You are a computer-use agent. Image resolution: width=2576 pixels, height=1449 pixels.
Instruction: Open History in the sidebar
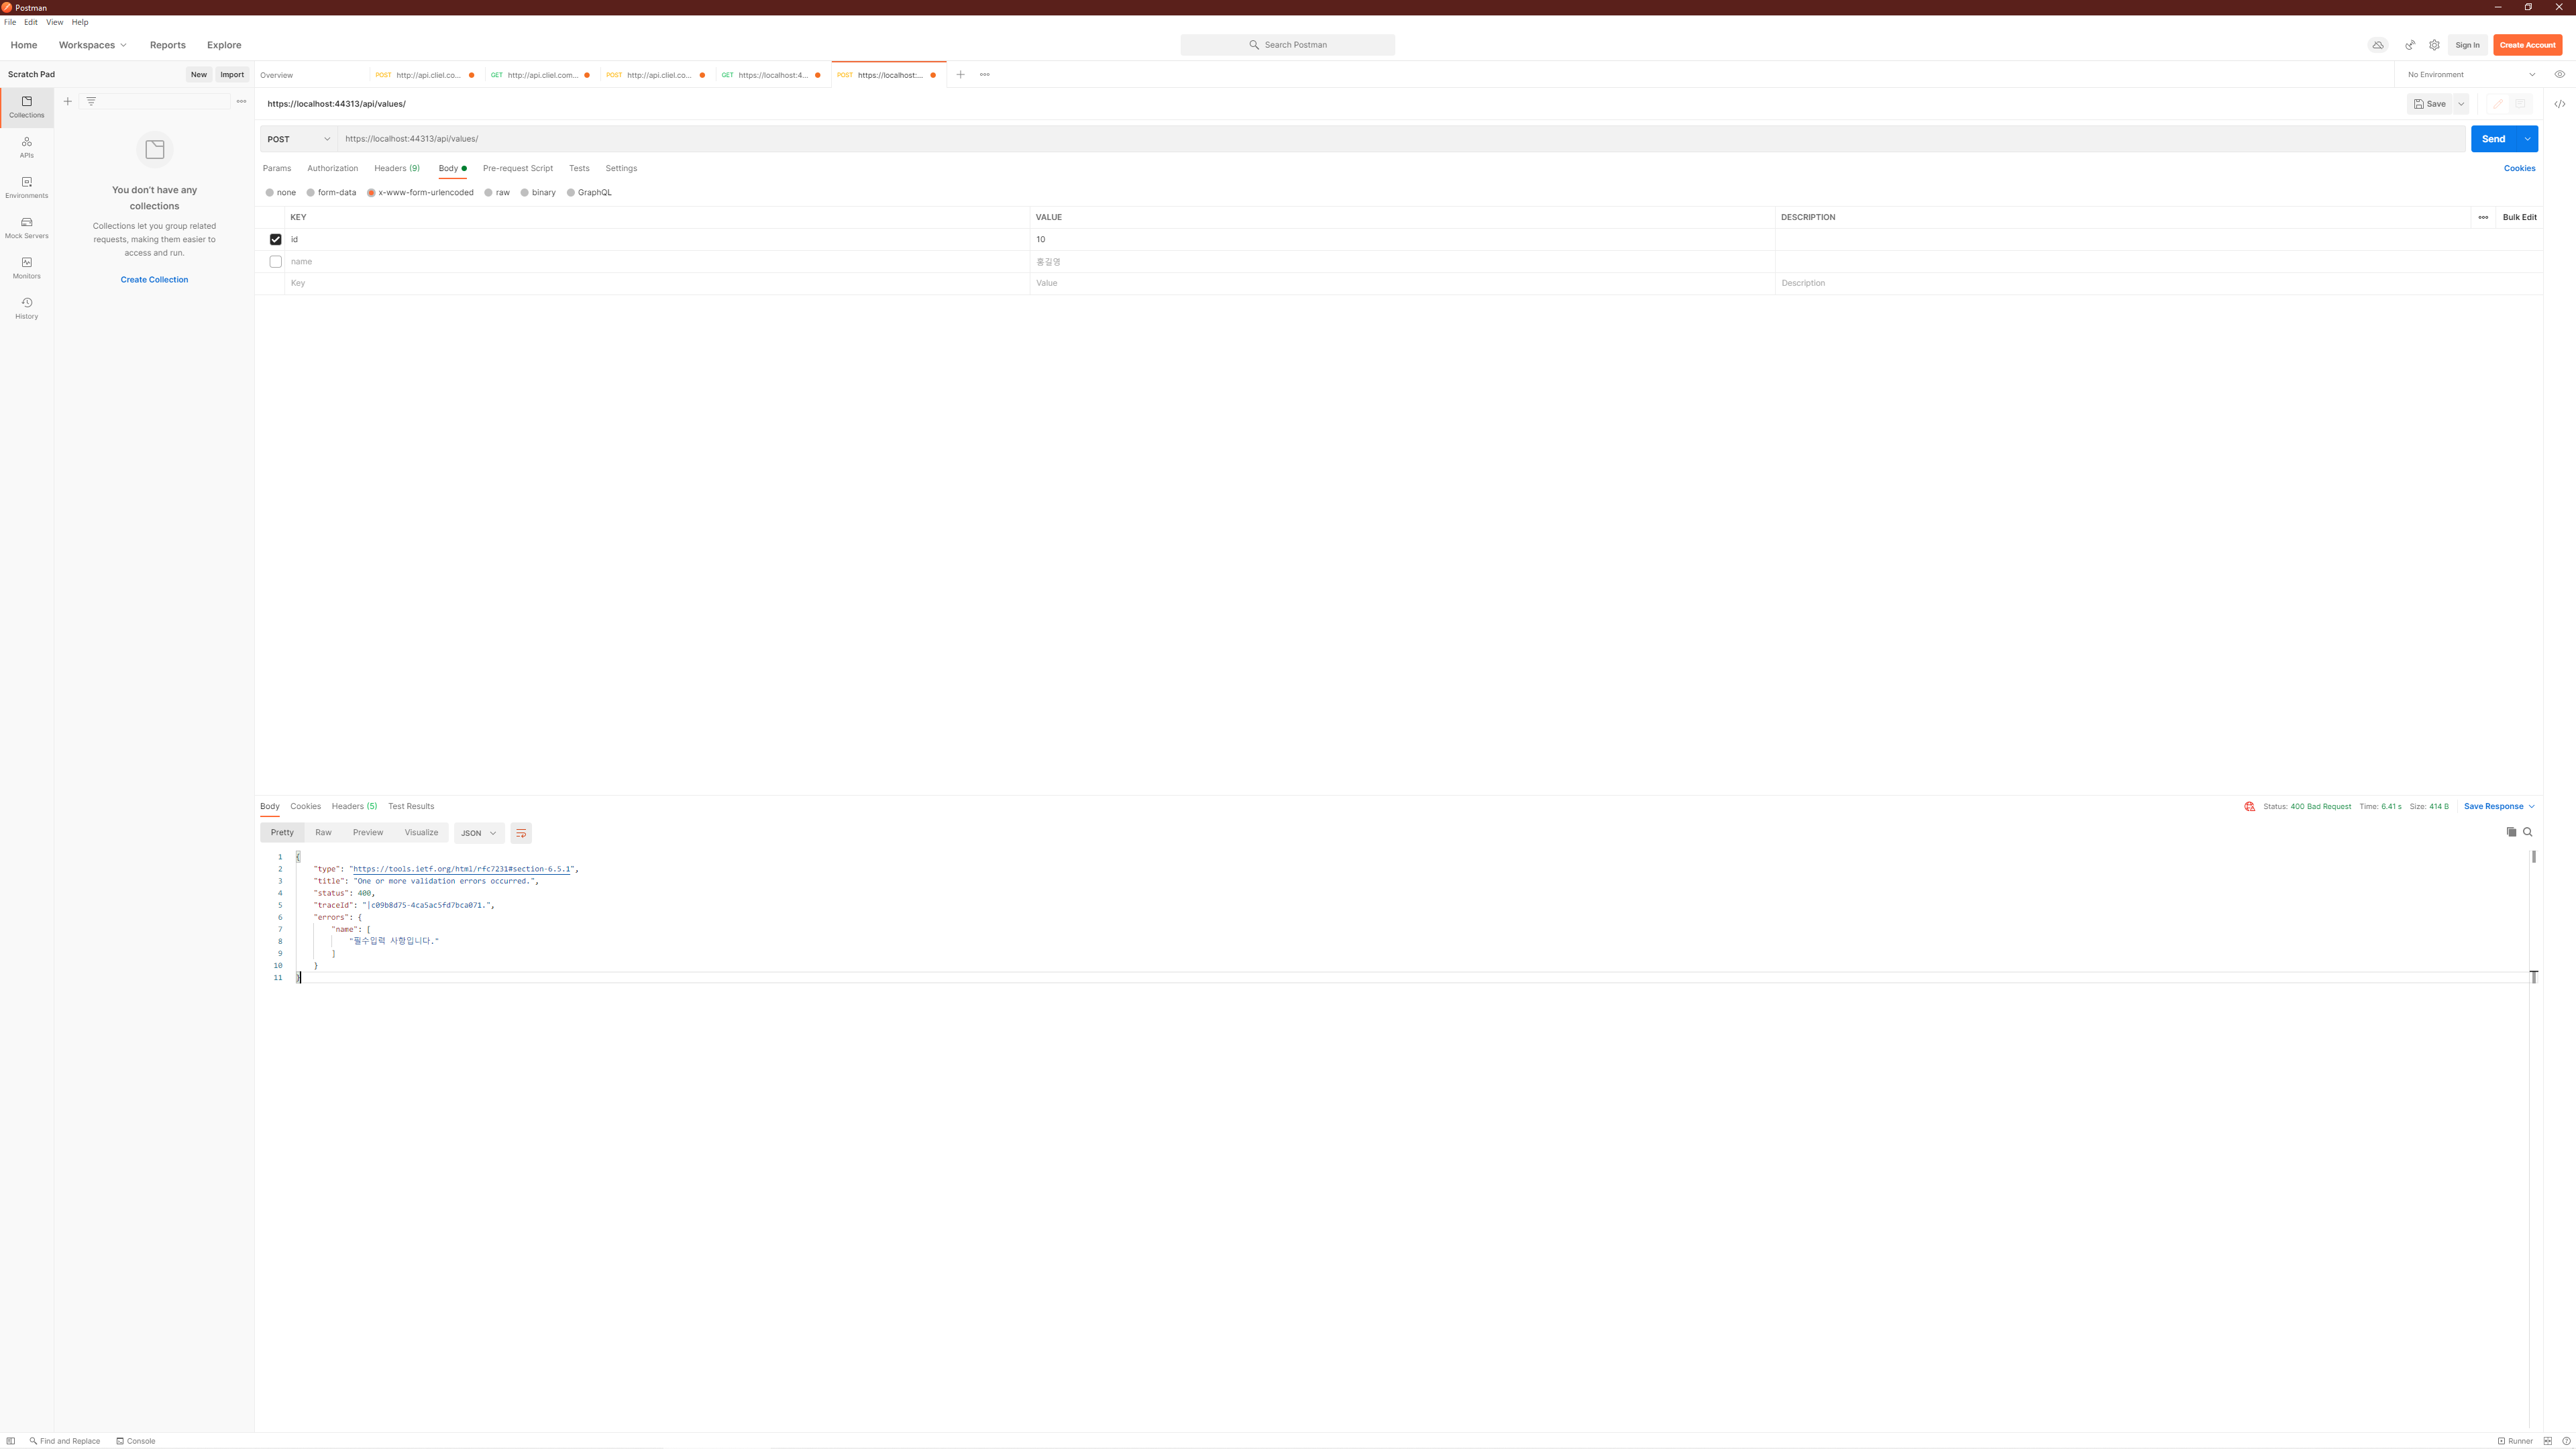coord(26,308)
